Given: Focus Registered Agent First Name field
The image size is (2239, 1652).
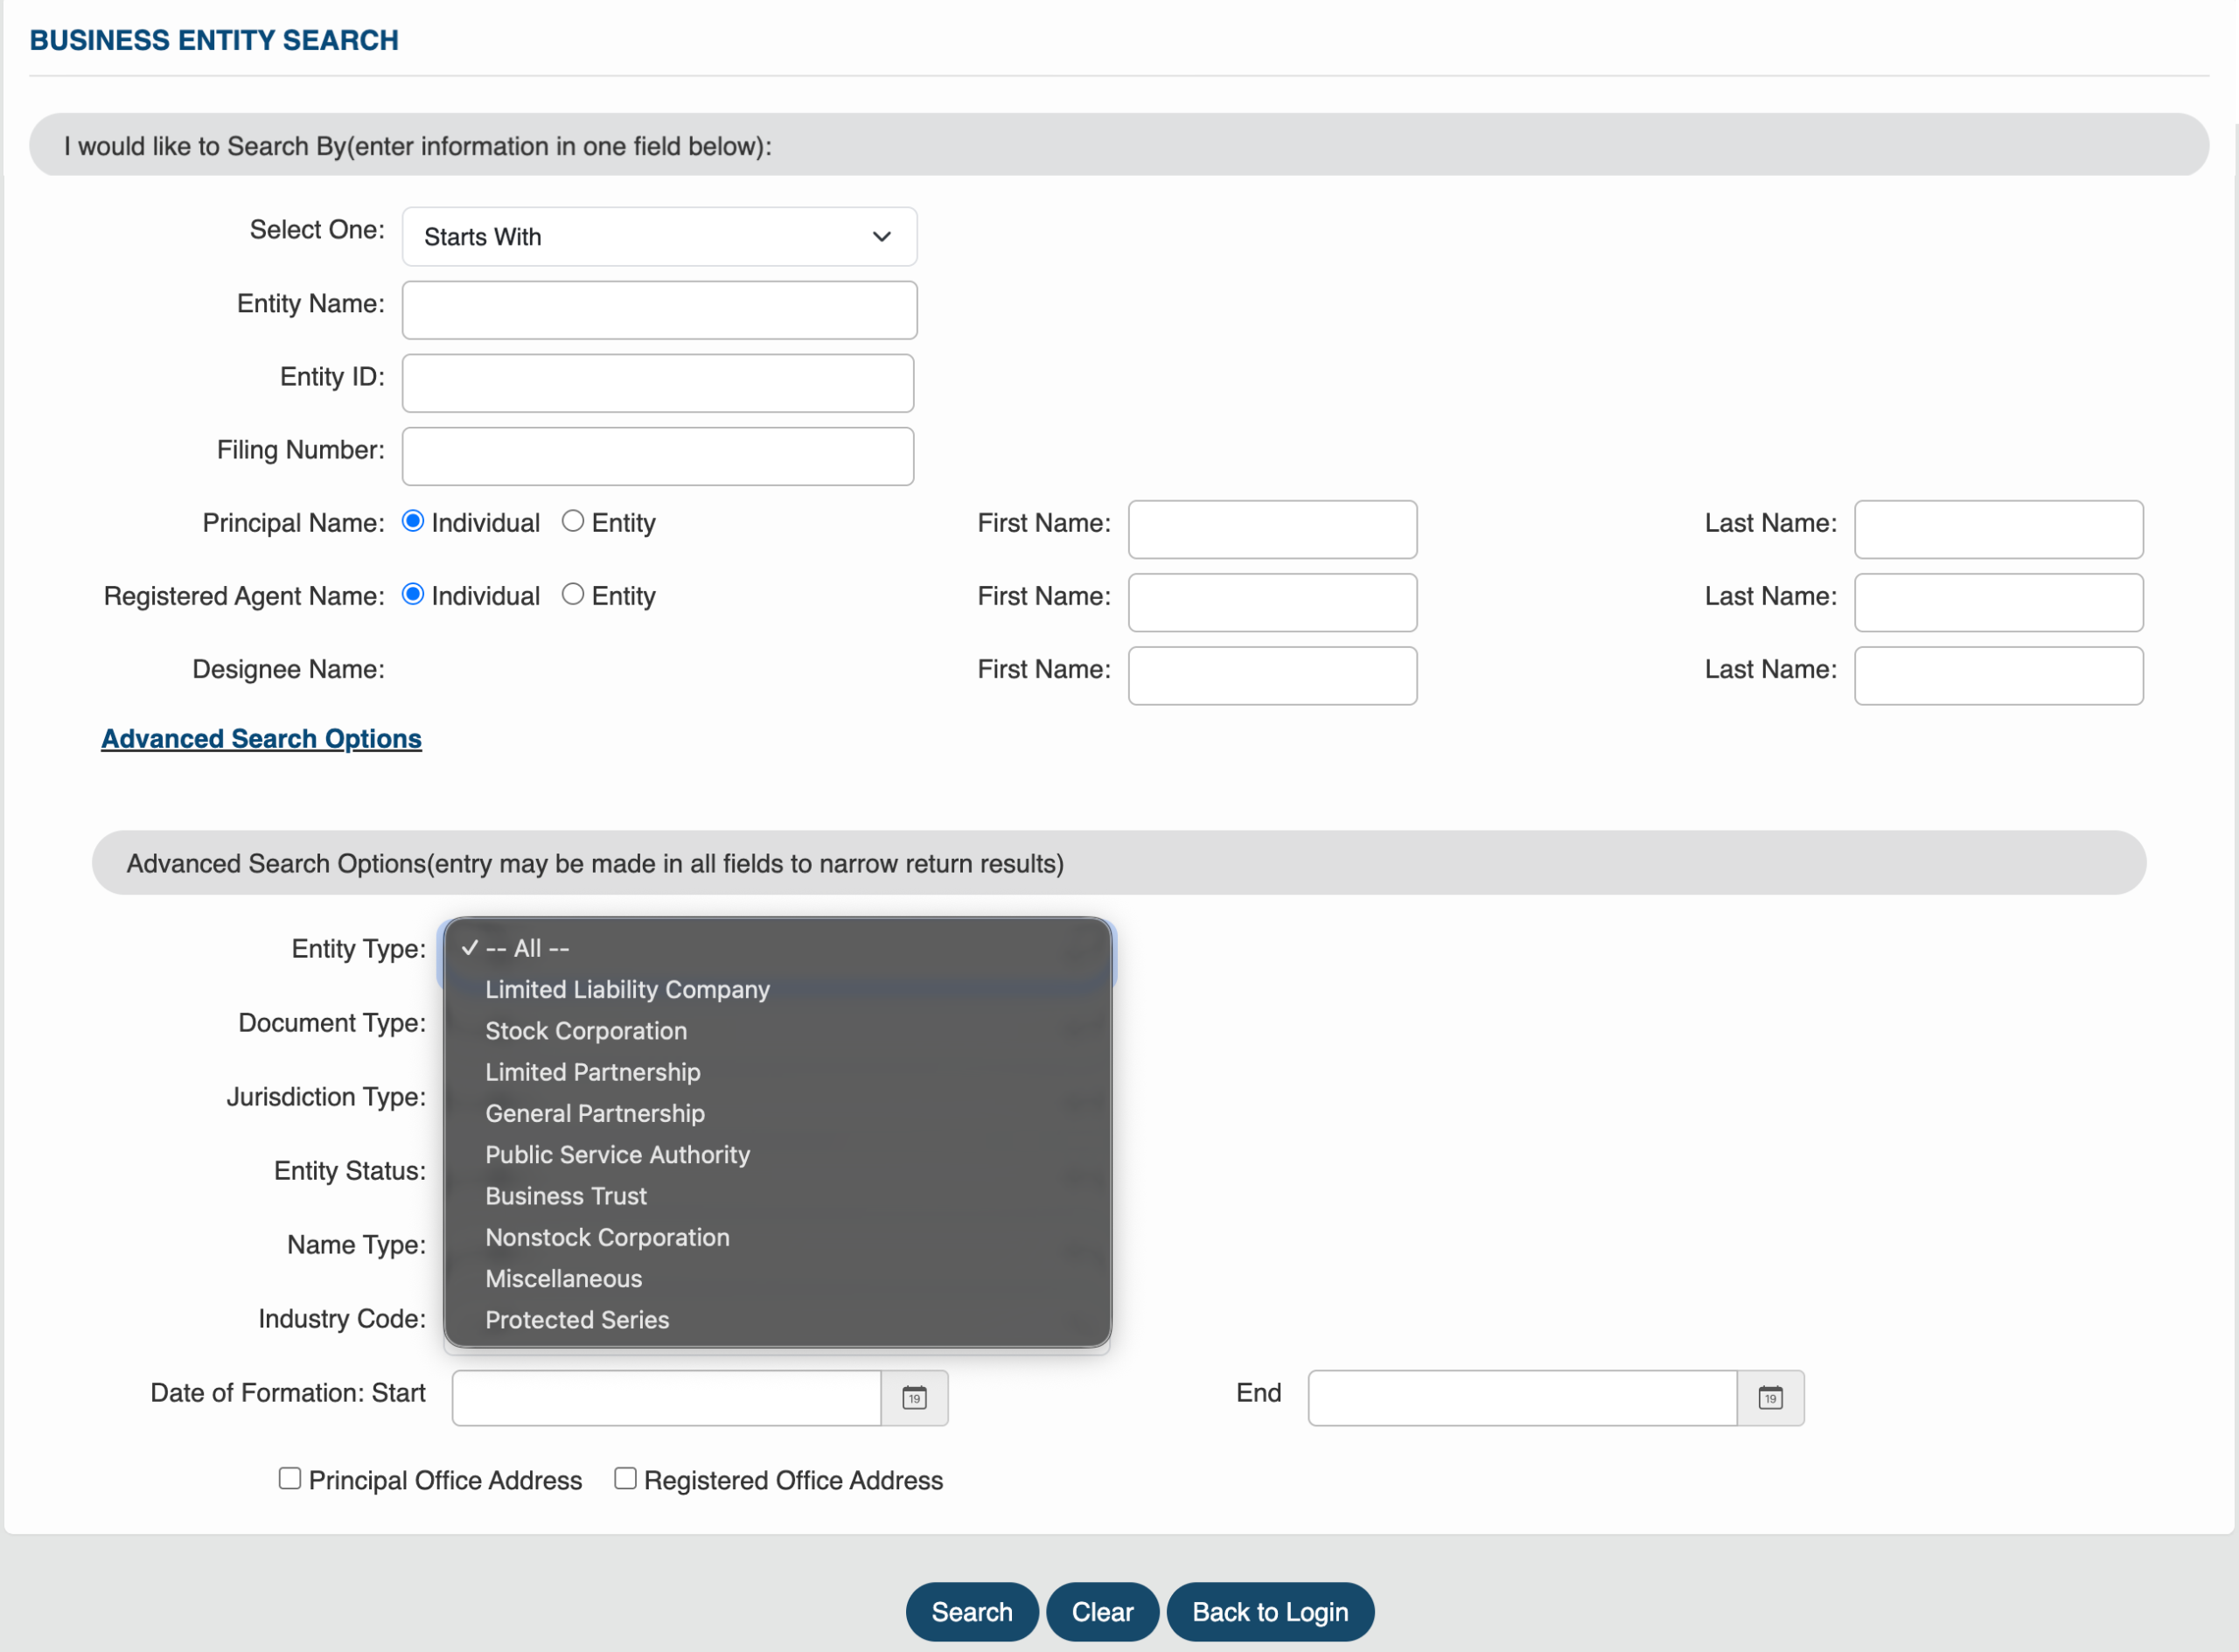Looking at the screenshot, I should [x=1273, y=602].
